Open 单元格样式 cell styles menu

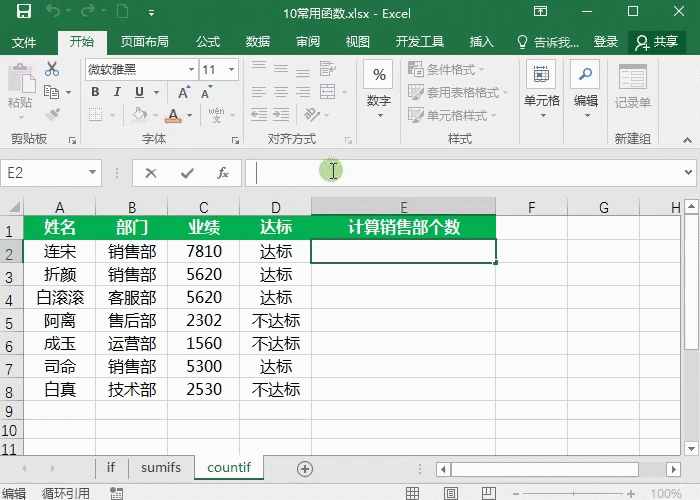point(452,116)
